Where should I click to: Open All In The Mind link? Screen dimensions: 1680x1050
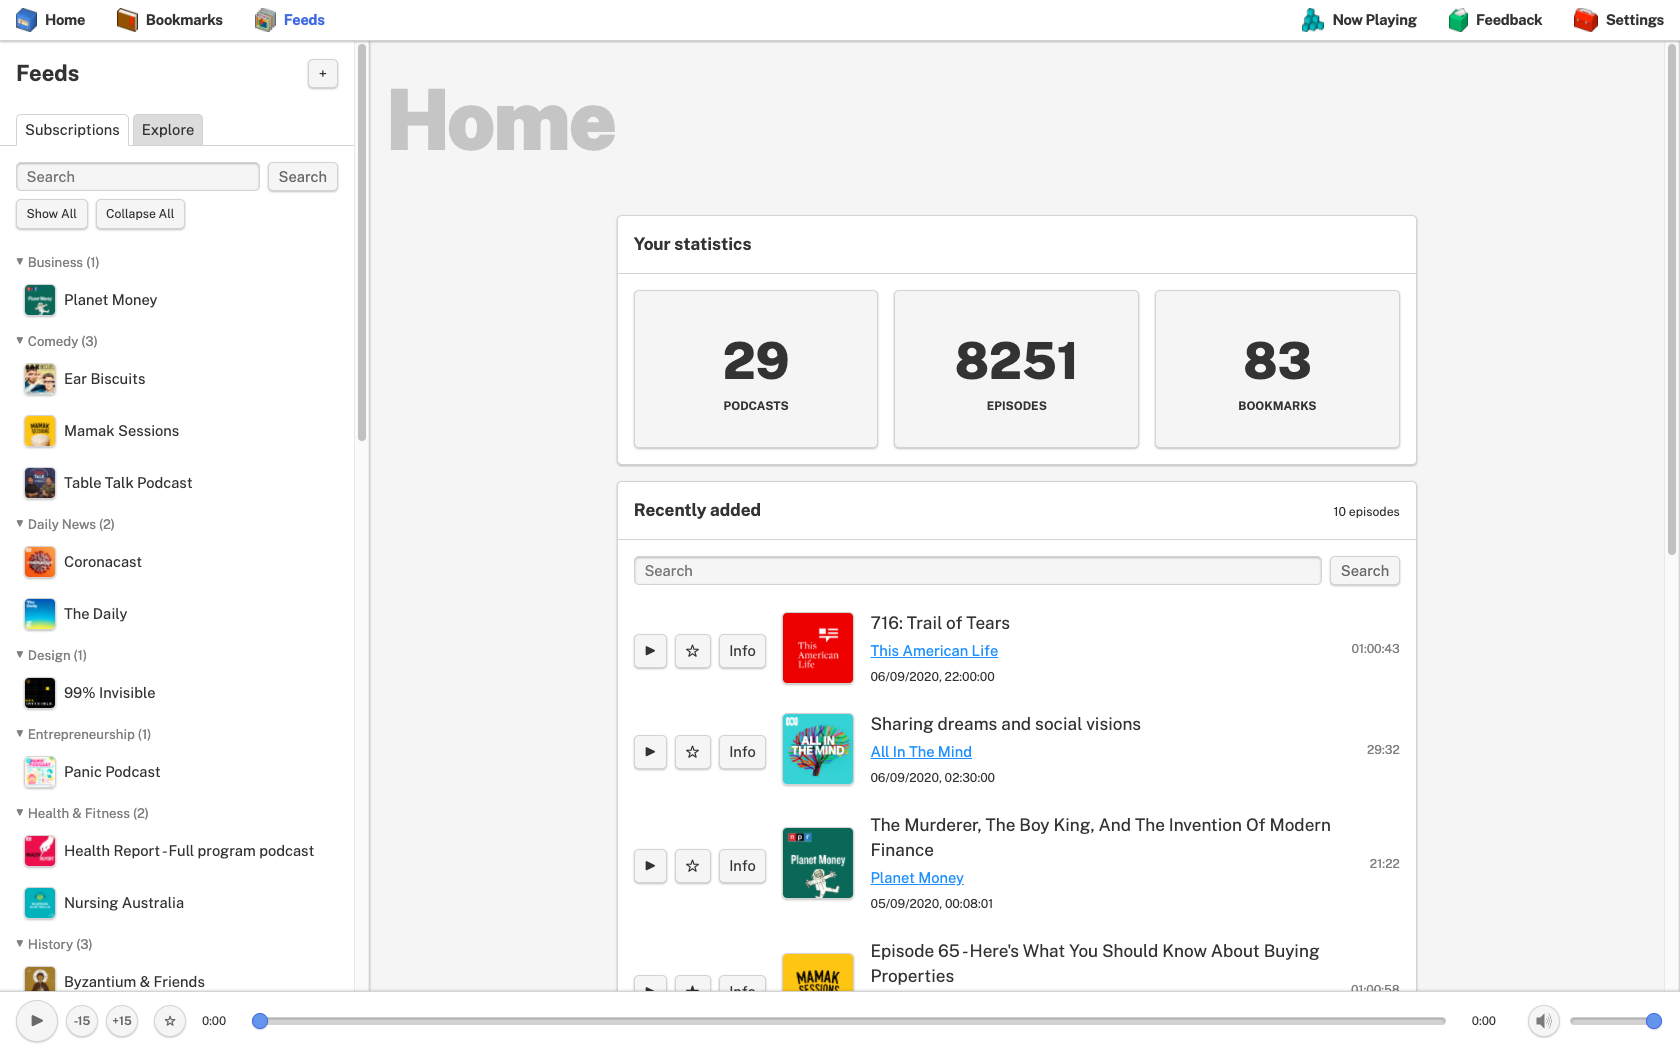pos(921,752)
